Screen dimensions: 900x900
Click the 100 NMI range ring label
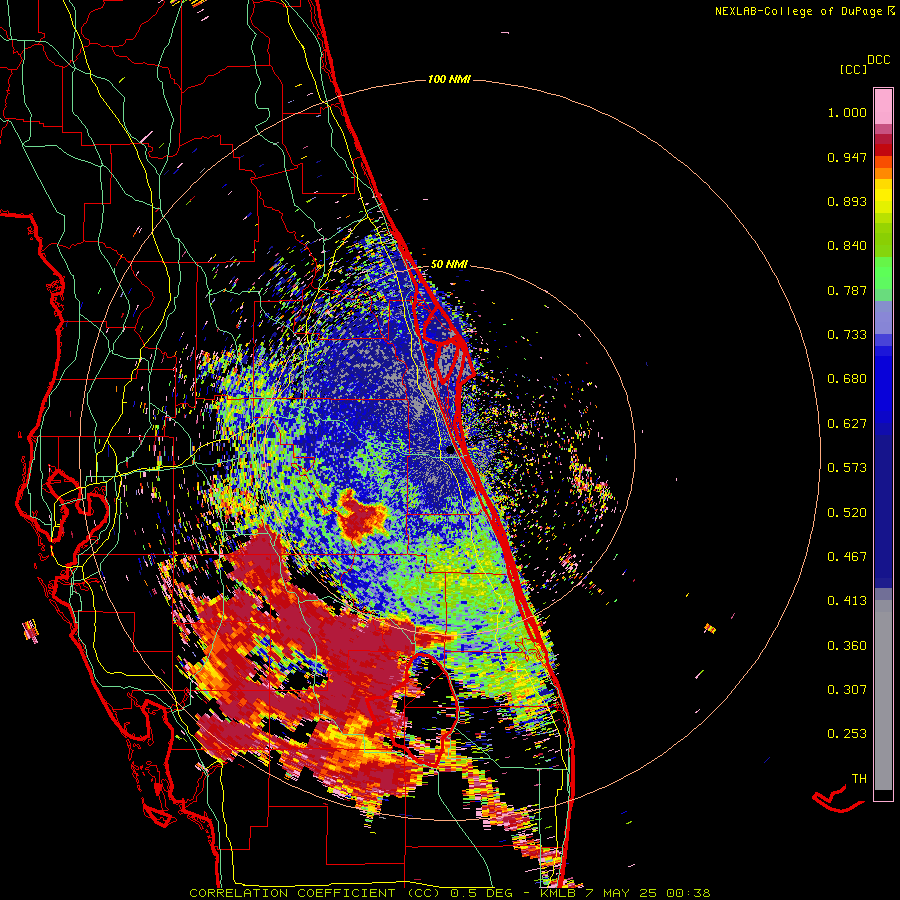pyautogui.click(x=449, y=79)
